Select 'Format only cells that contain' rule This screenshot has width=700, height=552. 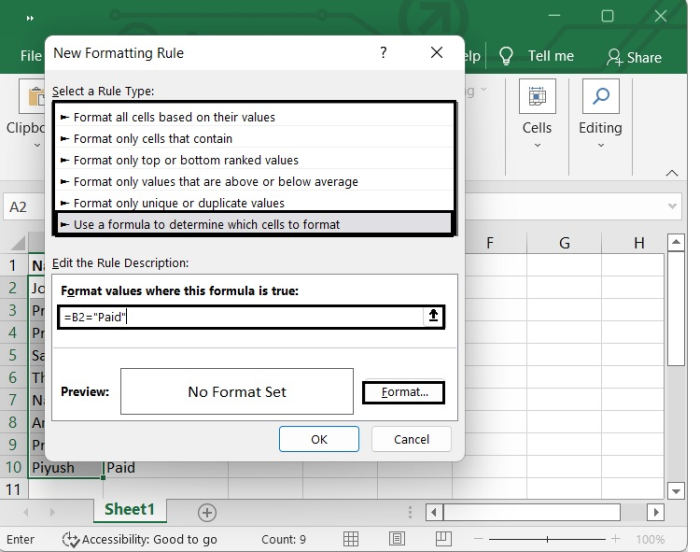[153, 139]
